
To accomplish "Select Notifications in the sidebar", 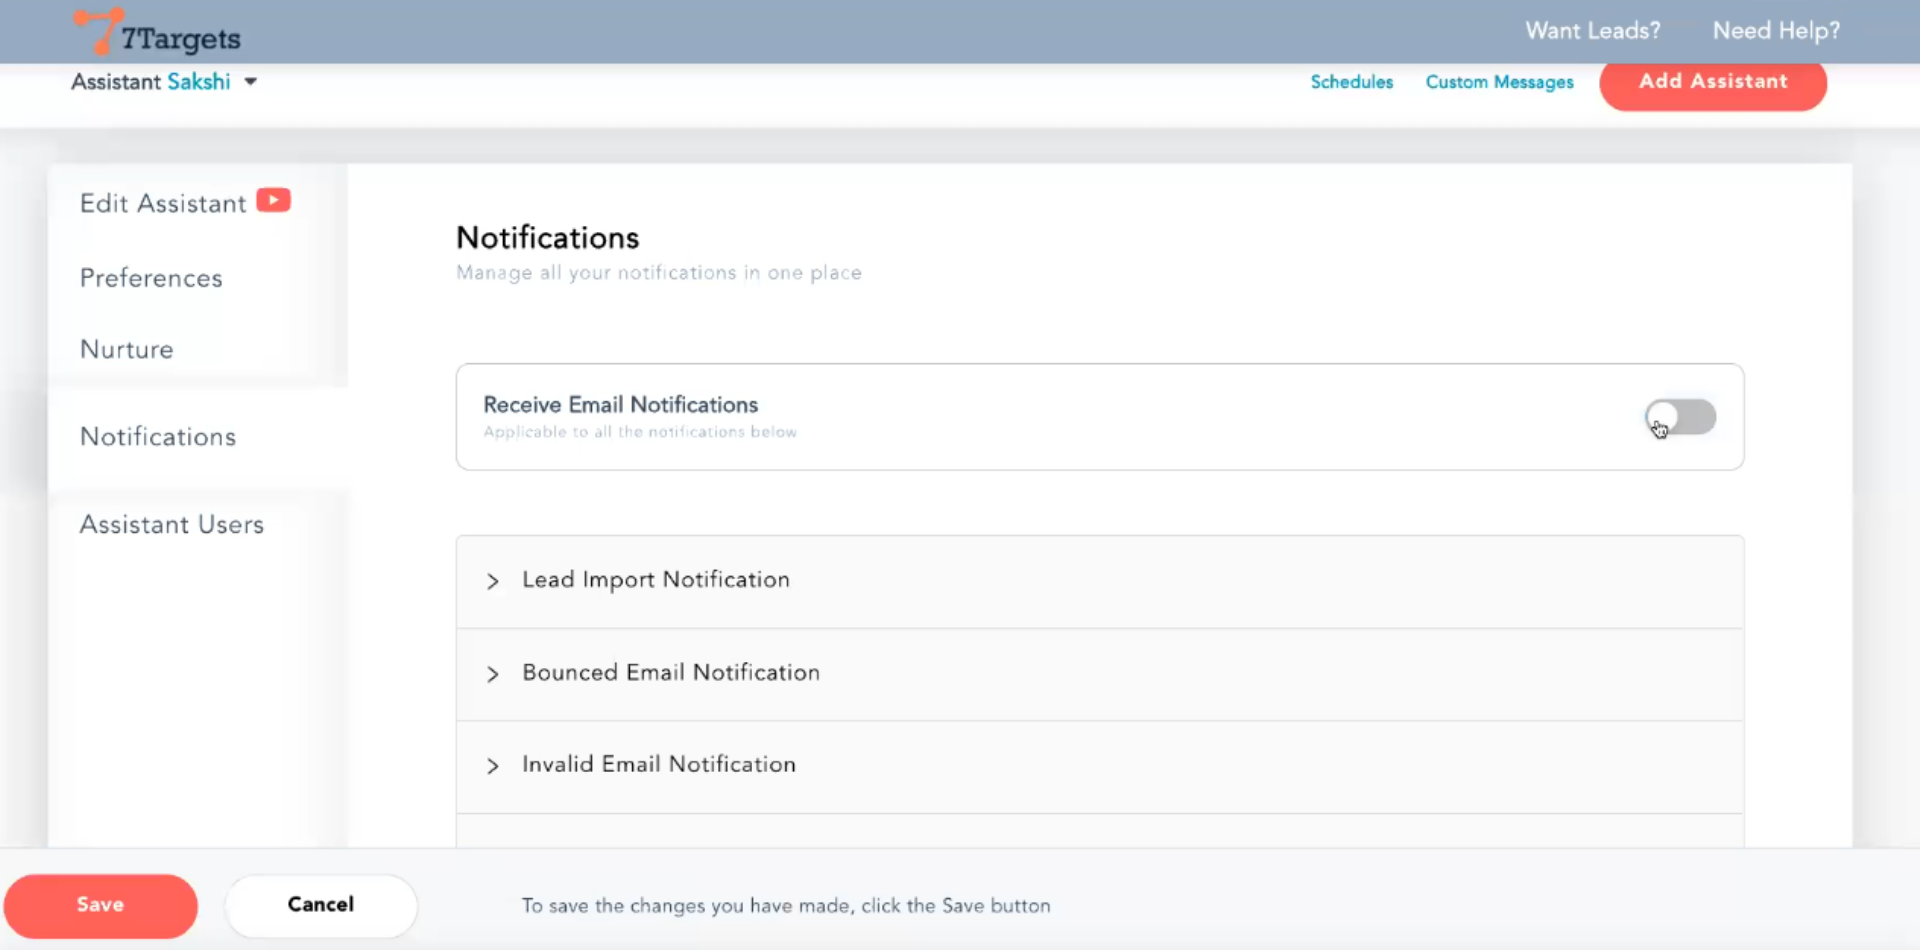I will (158, 437).
